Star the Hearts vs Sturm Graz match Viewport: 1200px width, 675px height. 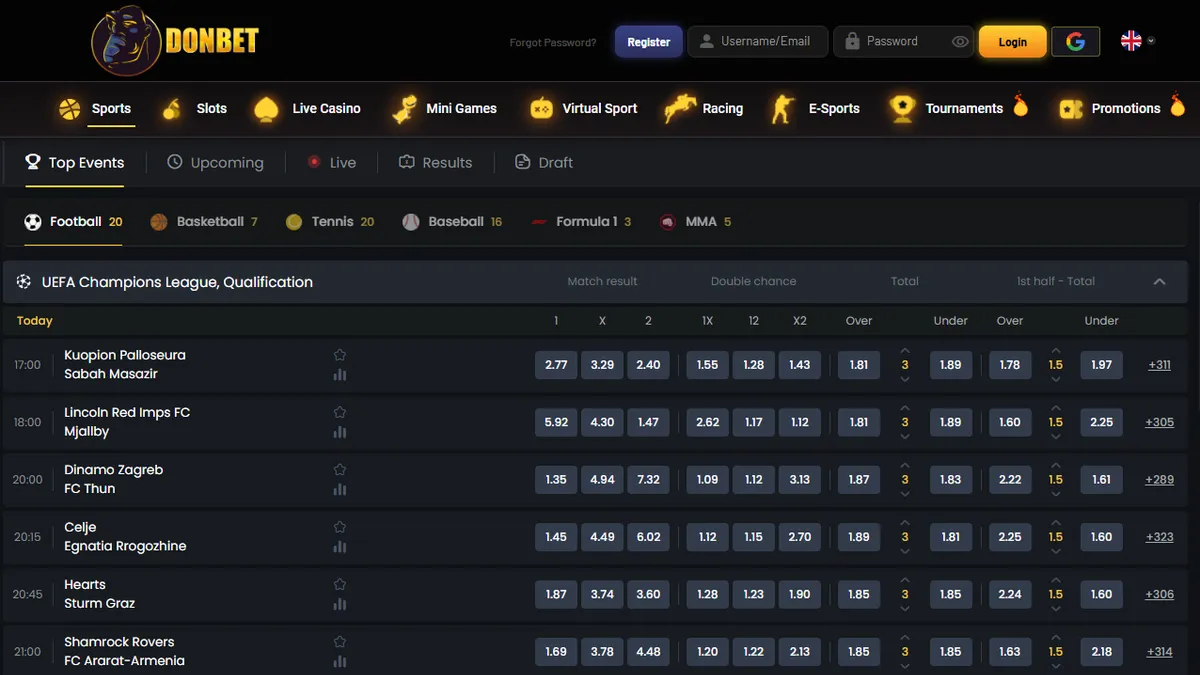(x=340, y=584)
